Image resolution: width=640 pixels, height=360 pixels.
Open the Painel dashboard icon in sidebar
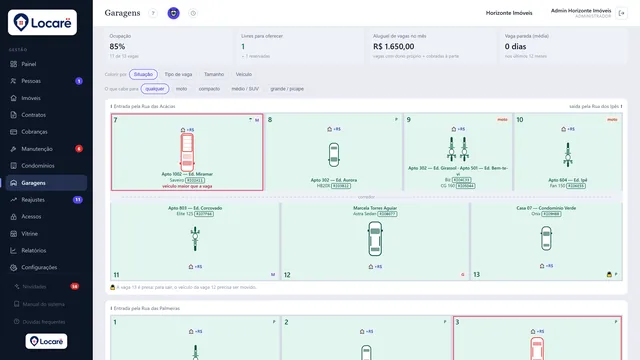pyautogui.click(x=13, y=64)
